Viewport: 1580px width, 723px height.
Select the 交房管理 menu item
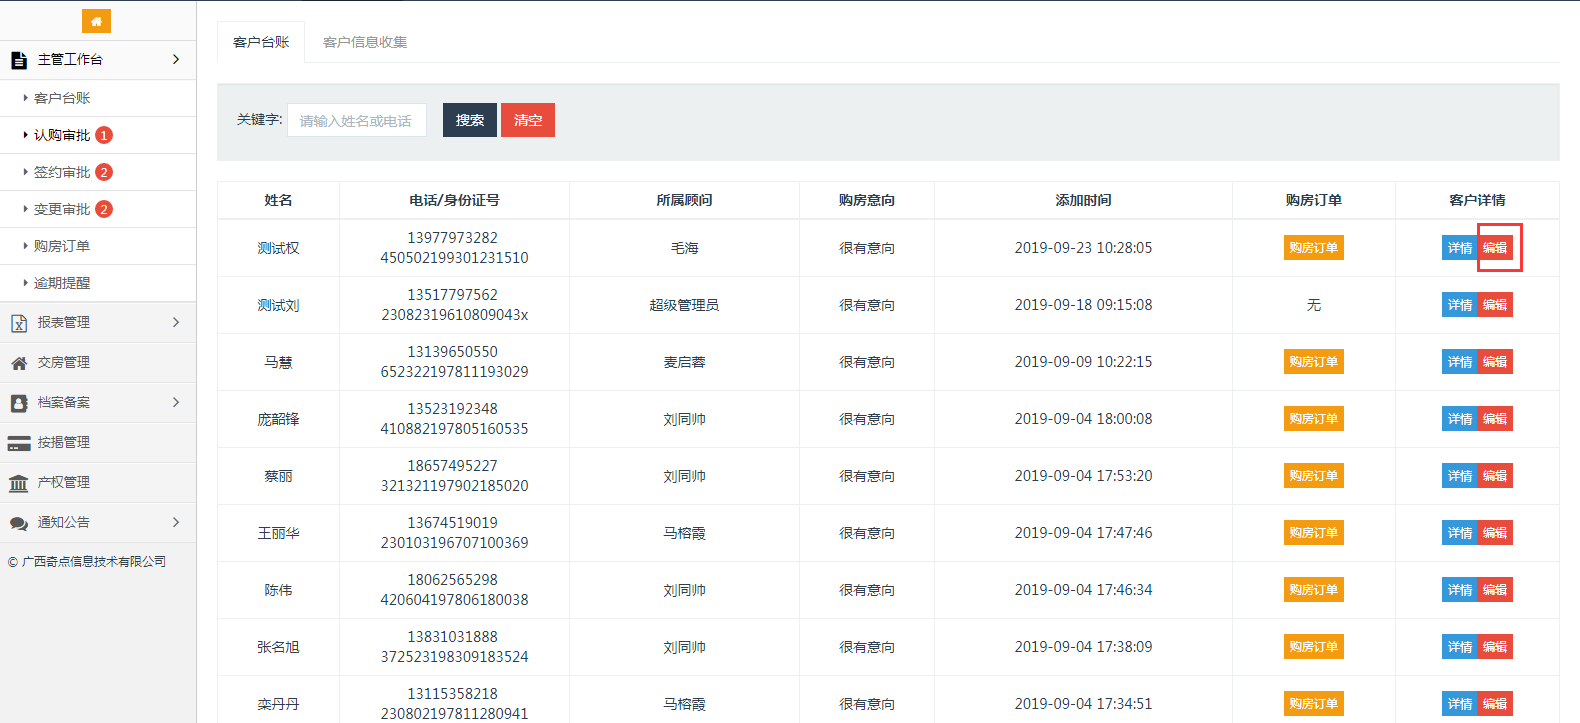pyautogui.click(x=98, y=362)
